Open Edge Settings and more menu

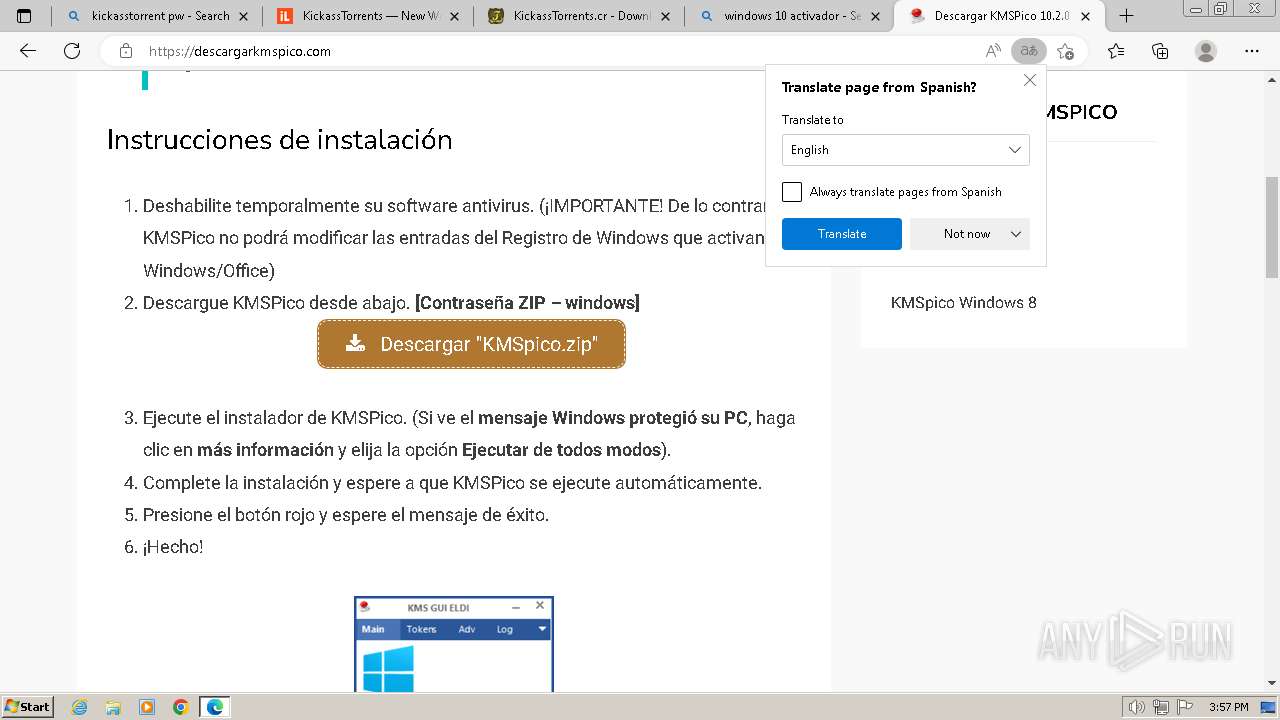(x=1252, y=51)
